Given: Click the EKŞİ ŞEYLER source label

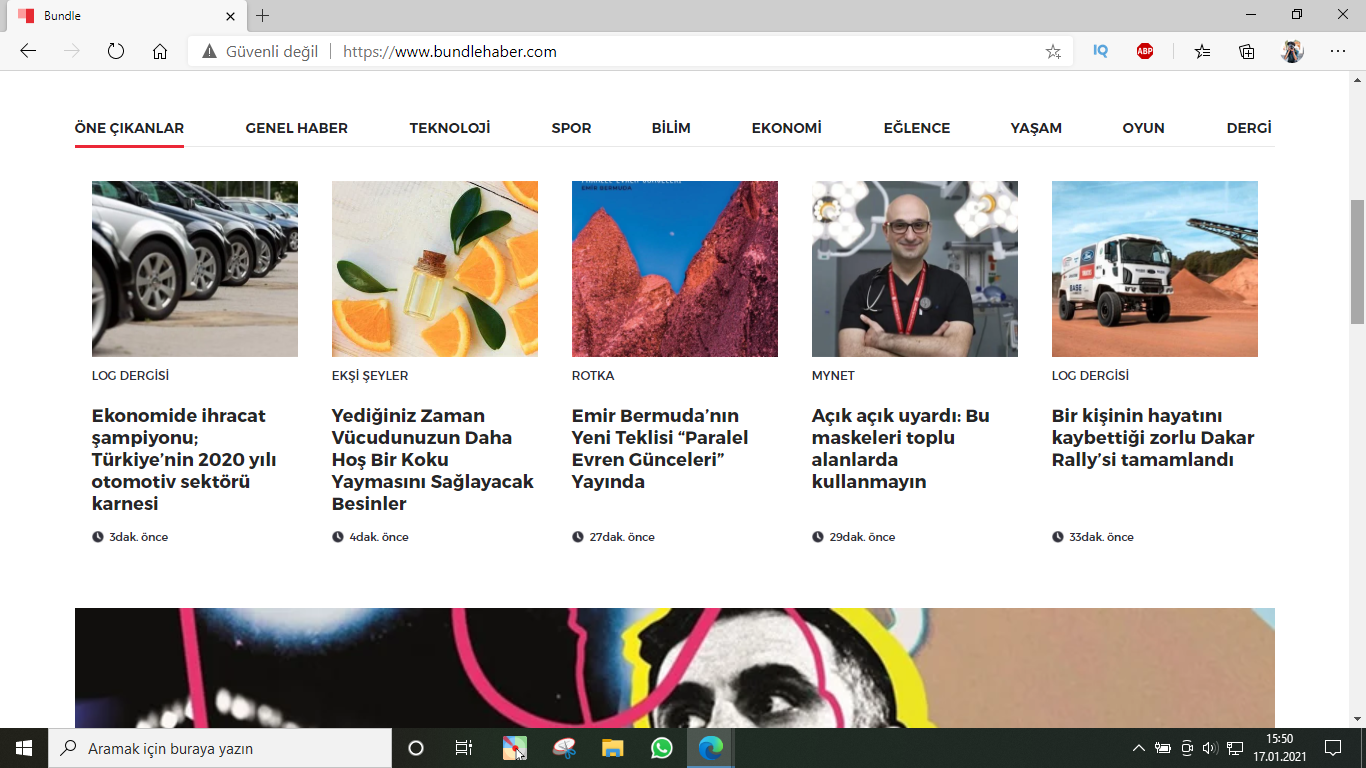Looking at the screenshot, I should coord(370,376).
